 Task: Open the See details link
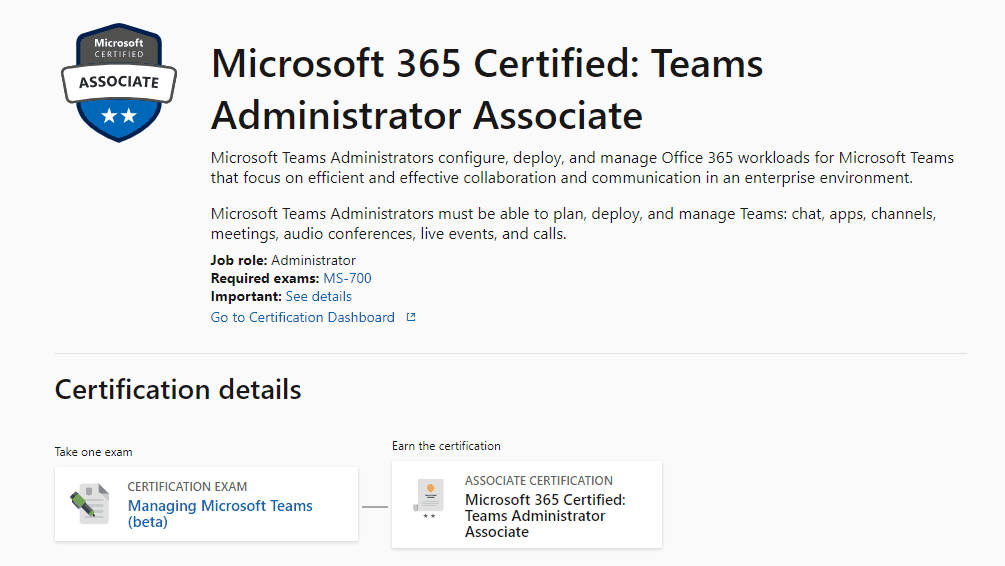[318, 297]
